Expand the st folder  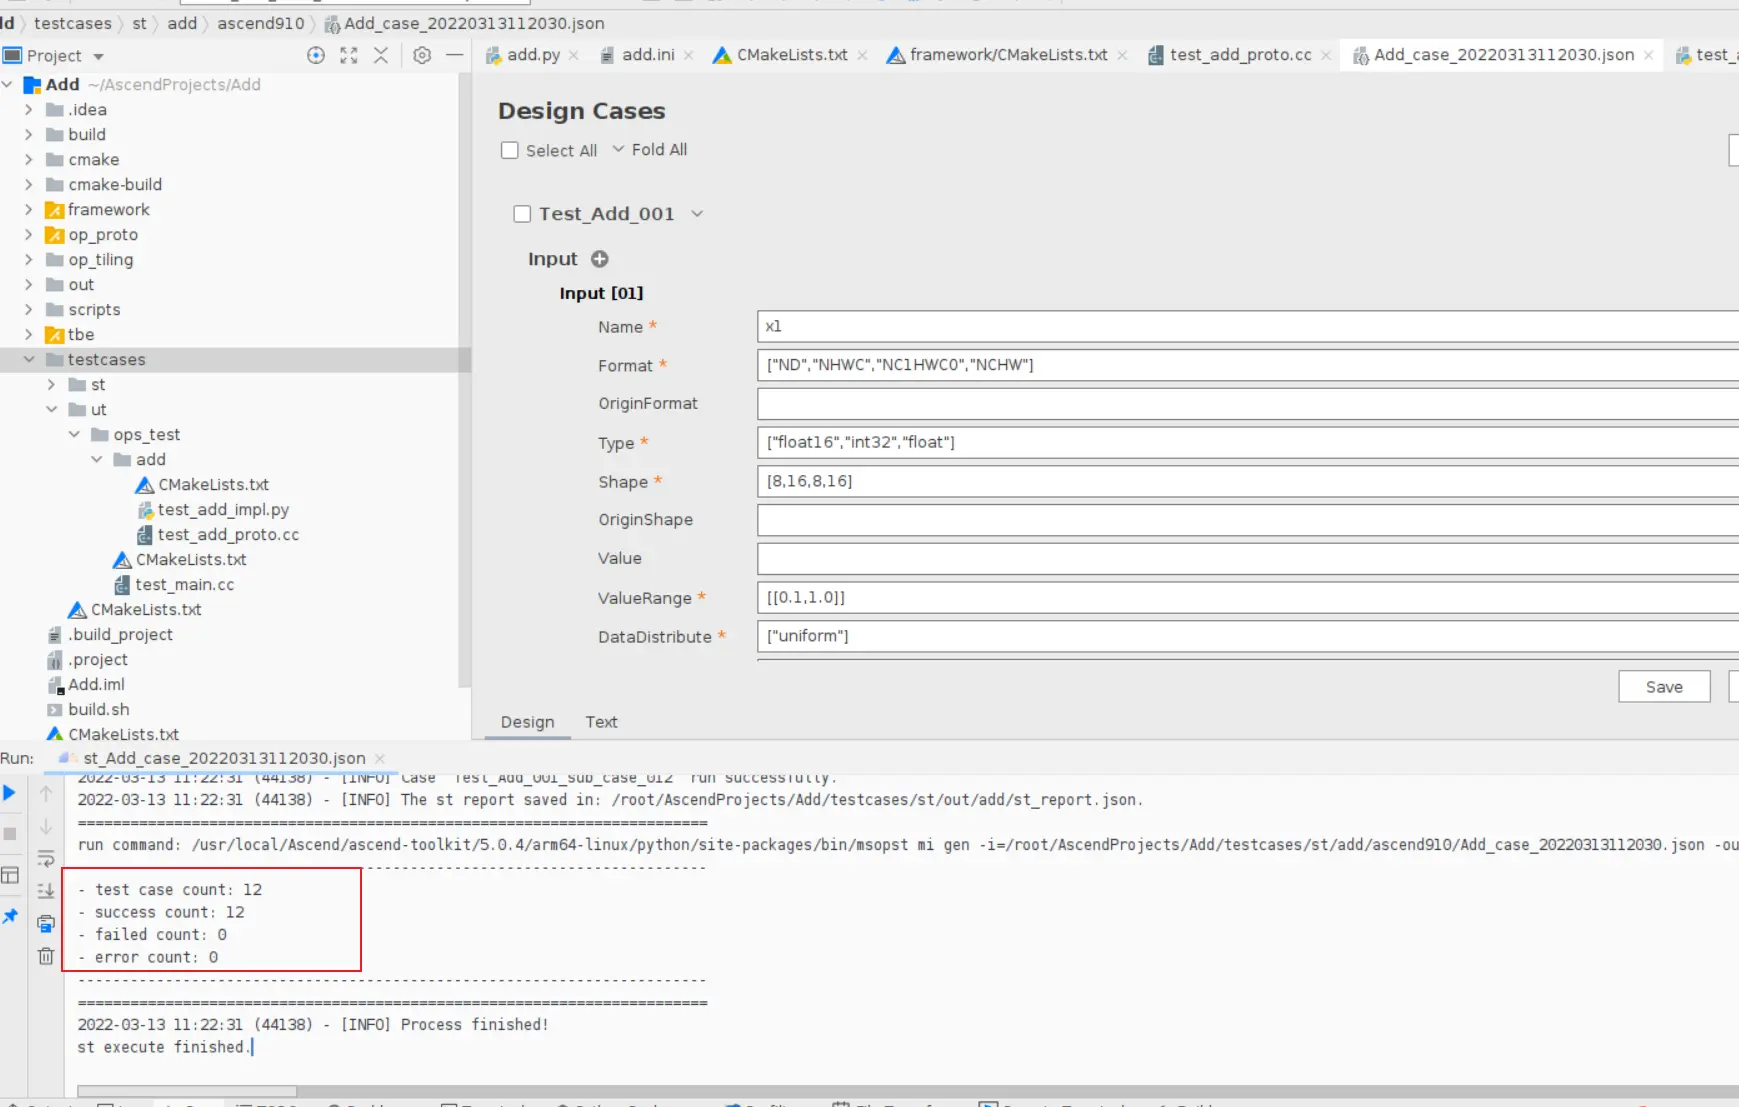coord(52,385)
